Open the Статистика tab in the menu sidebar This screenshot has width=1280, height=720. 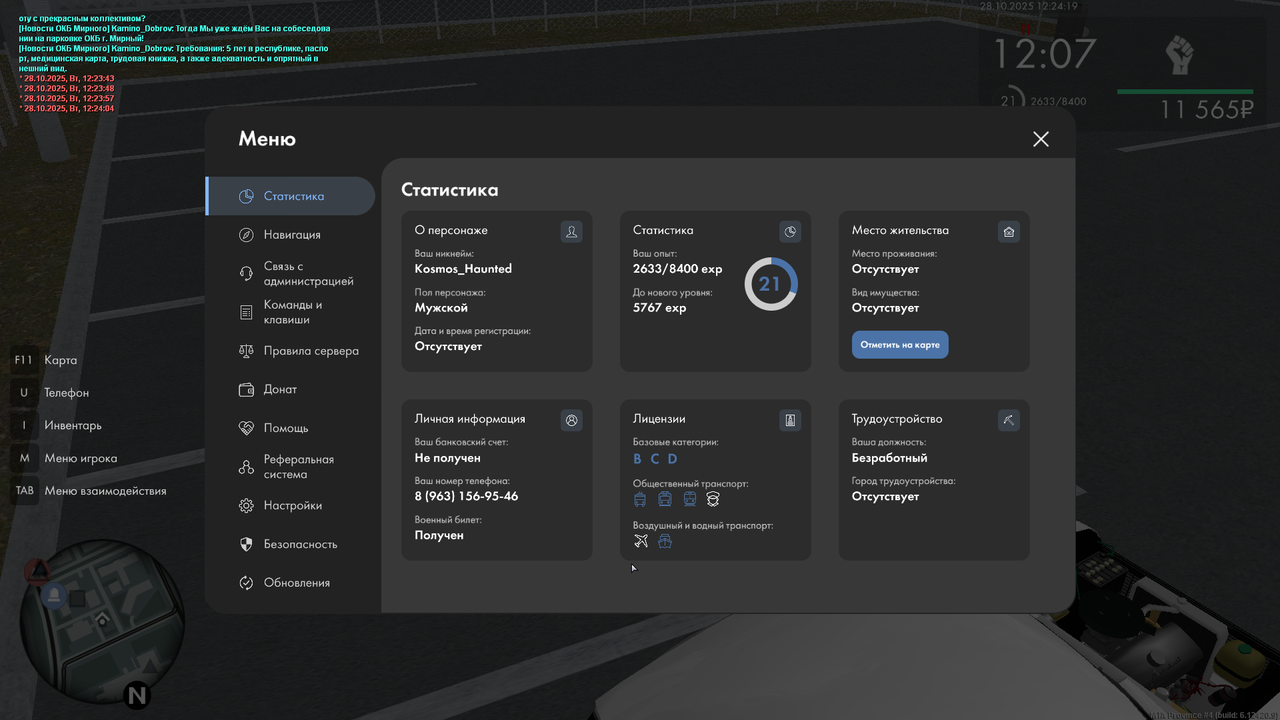pos(290,196)
